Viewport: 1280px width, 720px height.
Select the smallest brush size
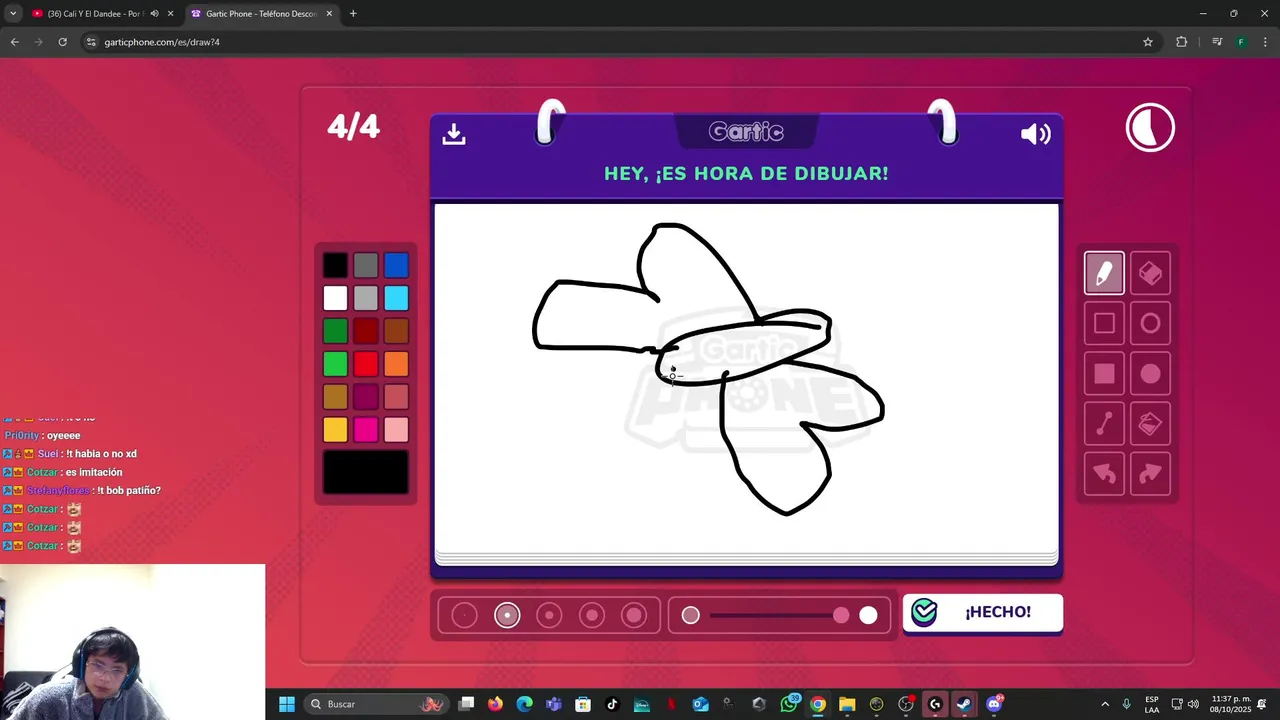(464, 616)
